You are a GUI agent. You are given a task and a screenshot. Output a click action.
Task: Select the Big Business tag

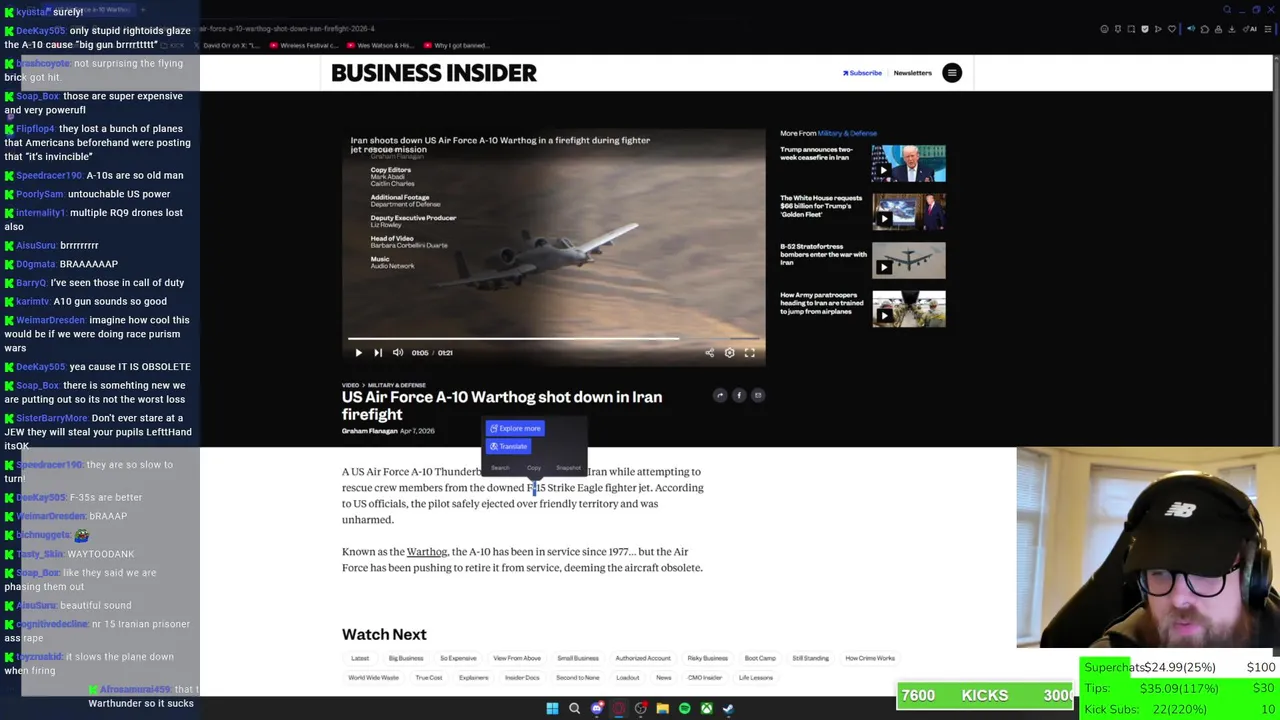[406, 658]
